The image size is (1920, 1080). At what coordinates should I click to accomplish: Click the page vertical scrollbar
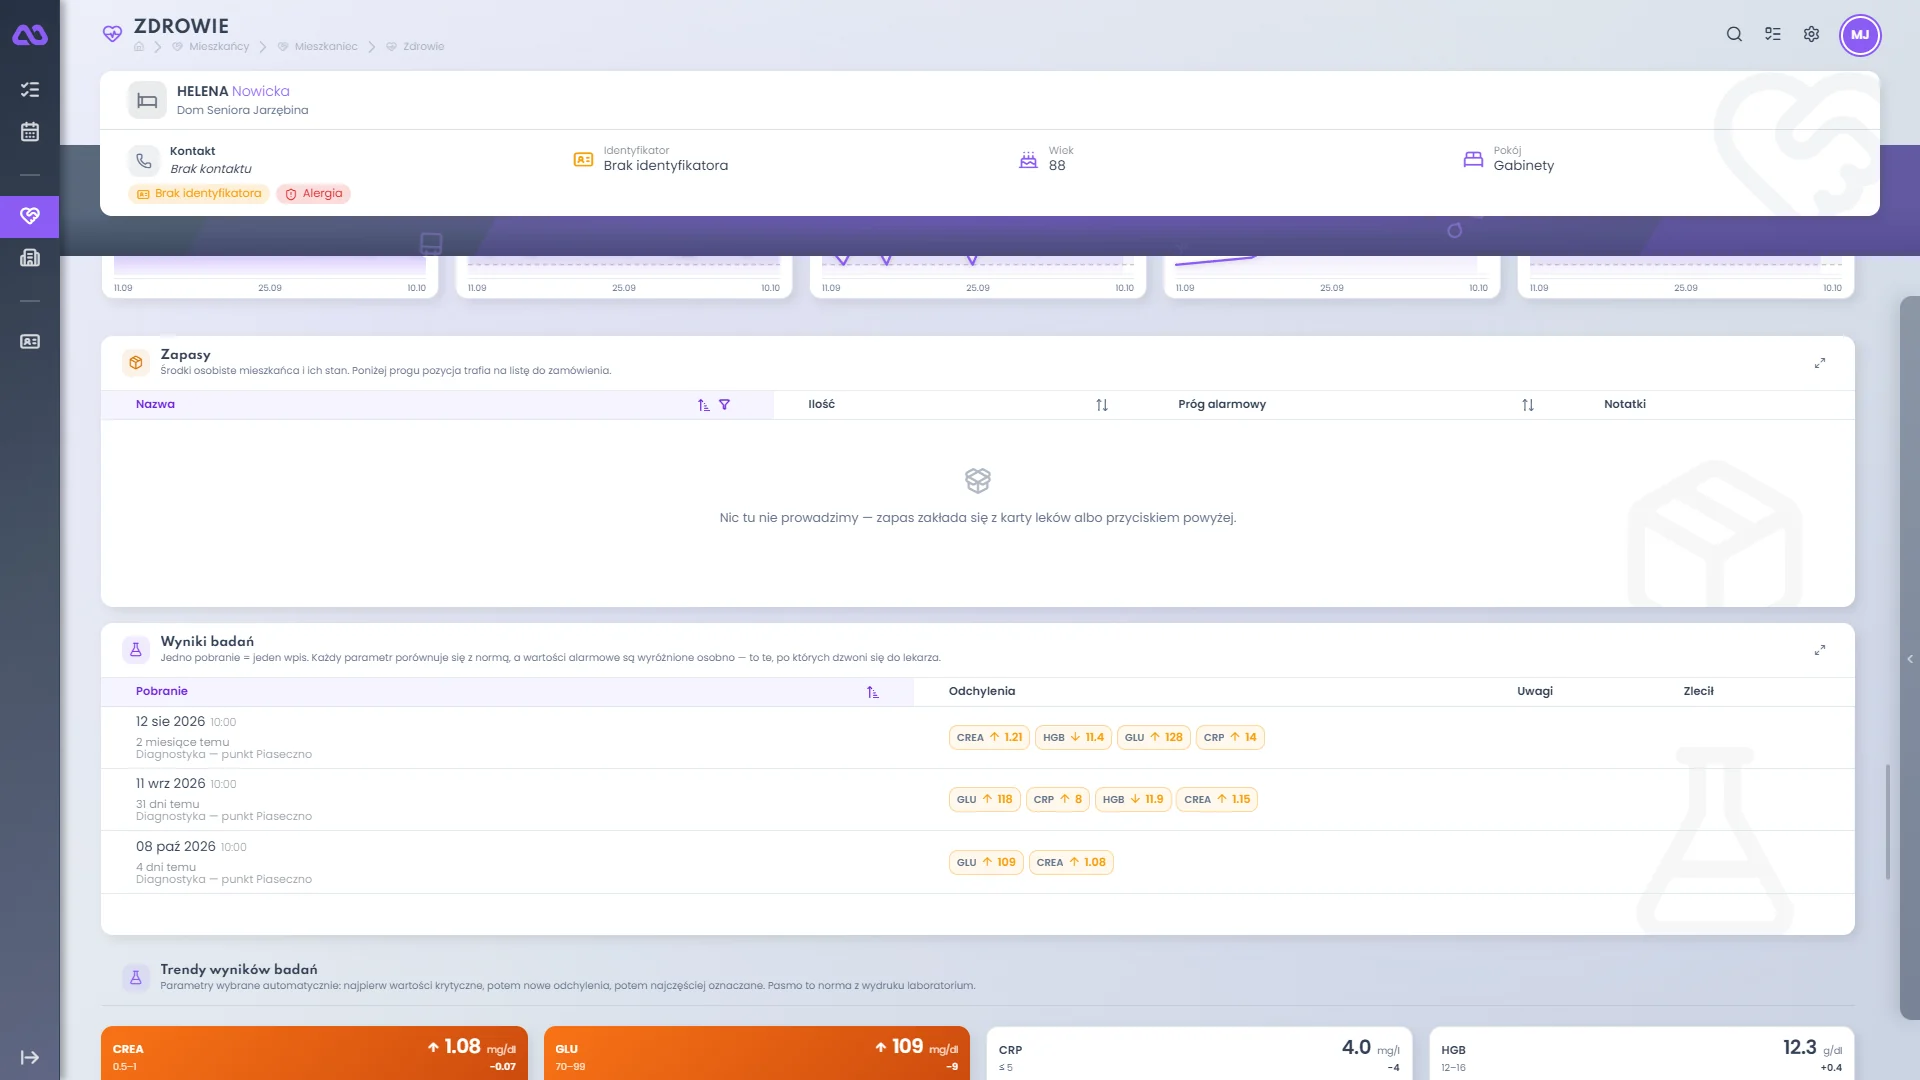tap(1888, 822)
